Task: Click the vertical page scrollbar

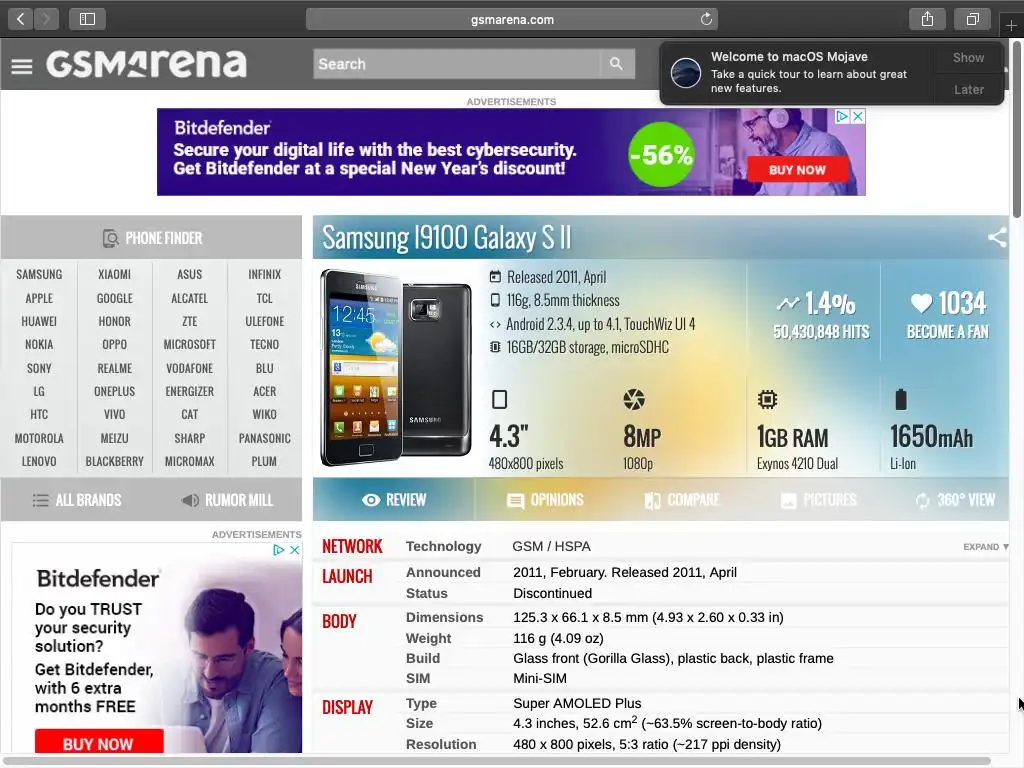Action: tap(1017, 128)
